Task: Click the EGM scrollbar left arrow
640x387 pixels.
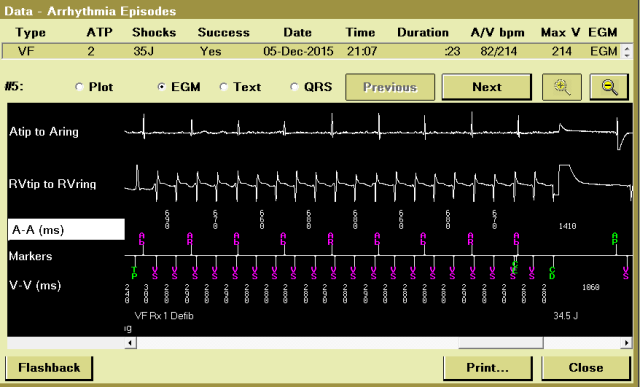Action: tap(130, 343)
